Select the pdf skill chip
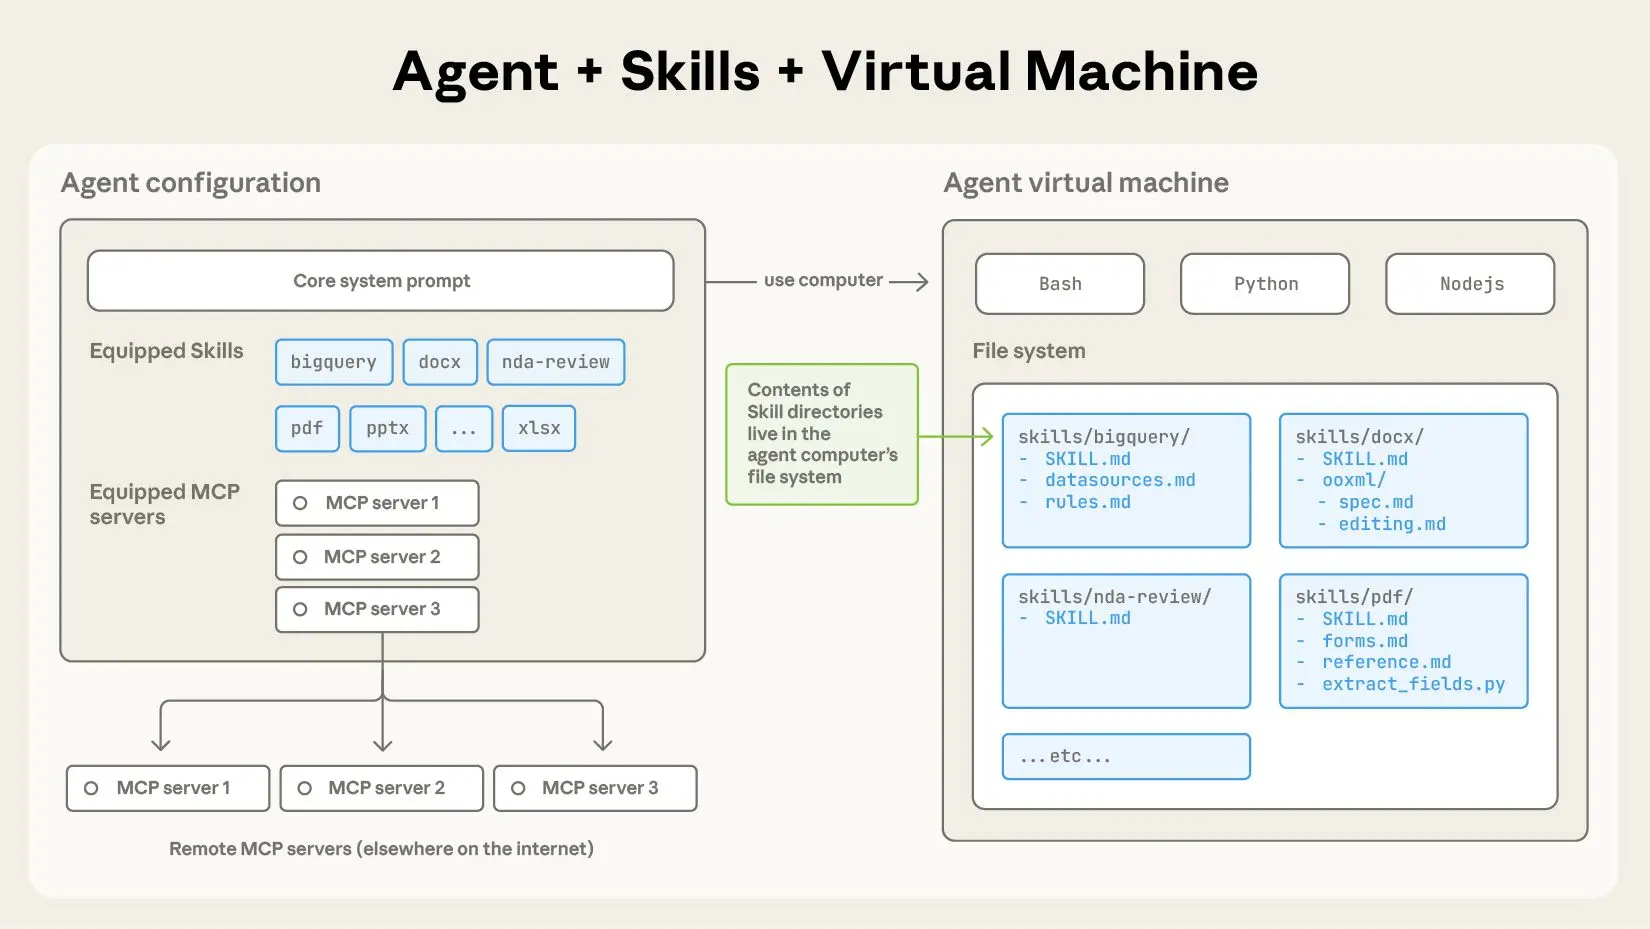 coord(306,428)
